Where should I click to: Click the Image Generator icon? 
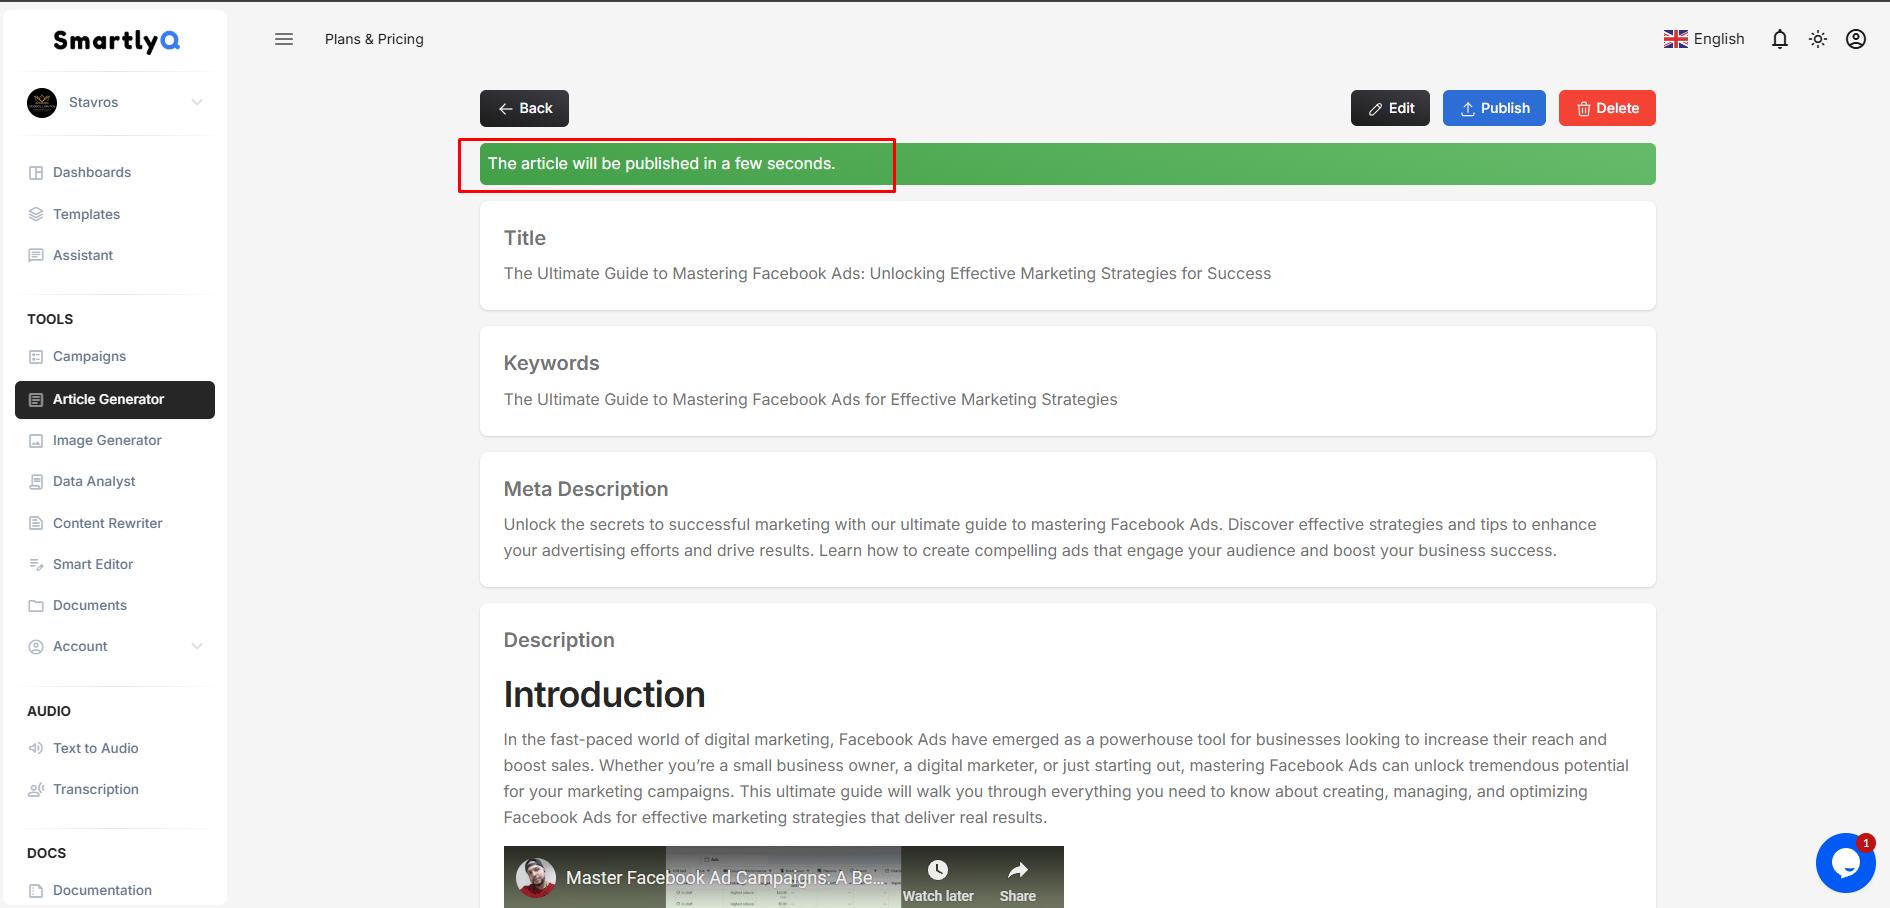36,441
